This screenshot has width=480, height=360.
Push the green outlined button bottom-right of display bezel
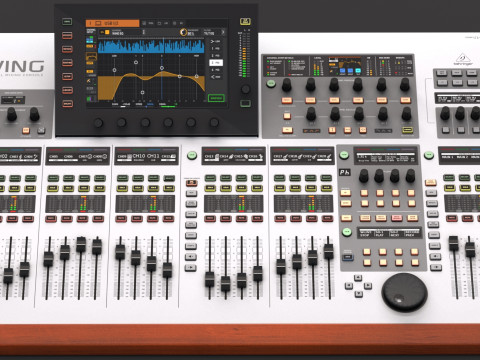coord(245,103)
